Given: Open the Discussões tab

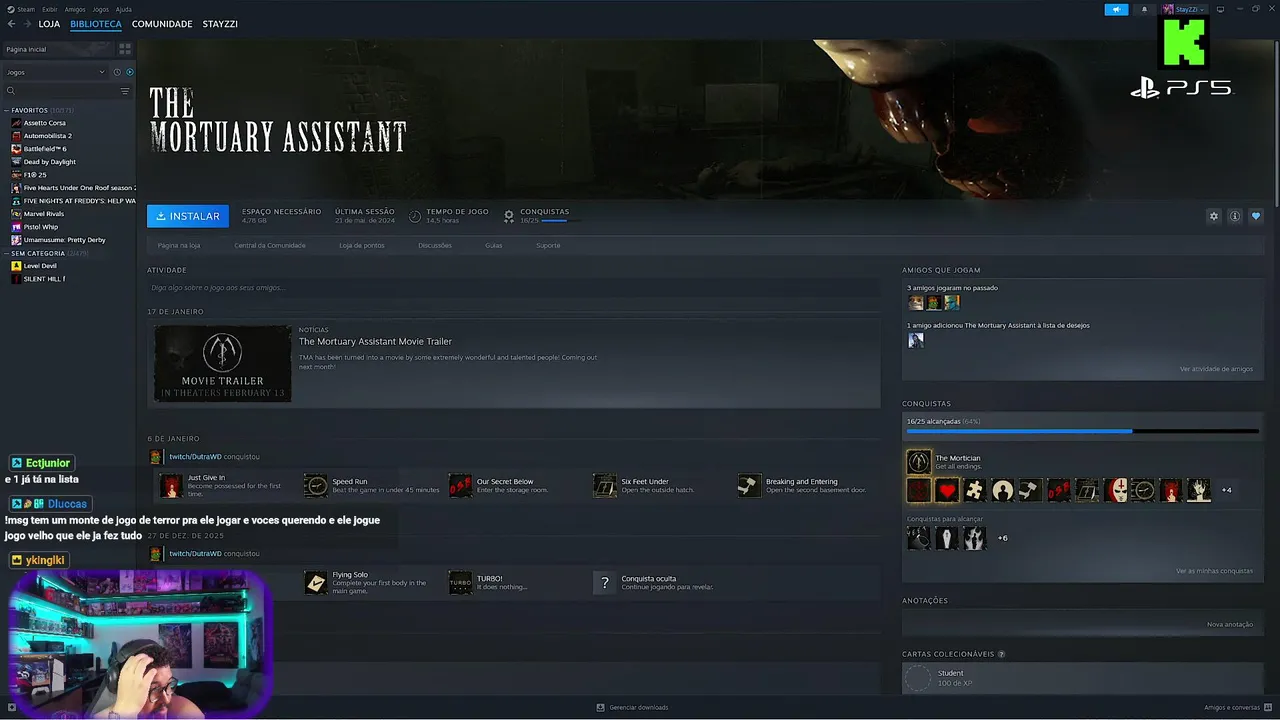Looking at the screenshot, I should (435, 245).
